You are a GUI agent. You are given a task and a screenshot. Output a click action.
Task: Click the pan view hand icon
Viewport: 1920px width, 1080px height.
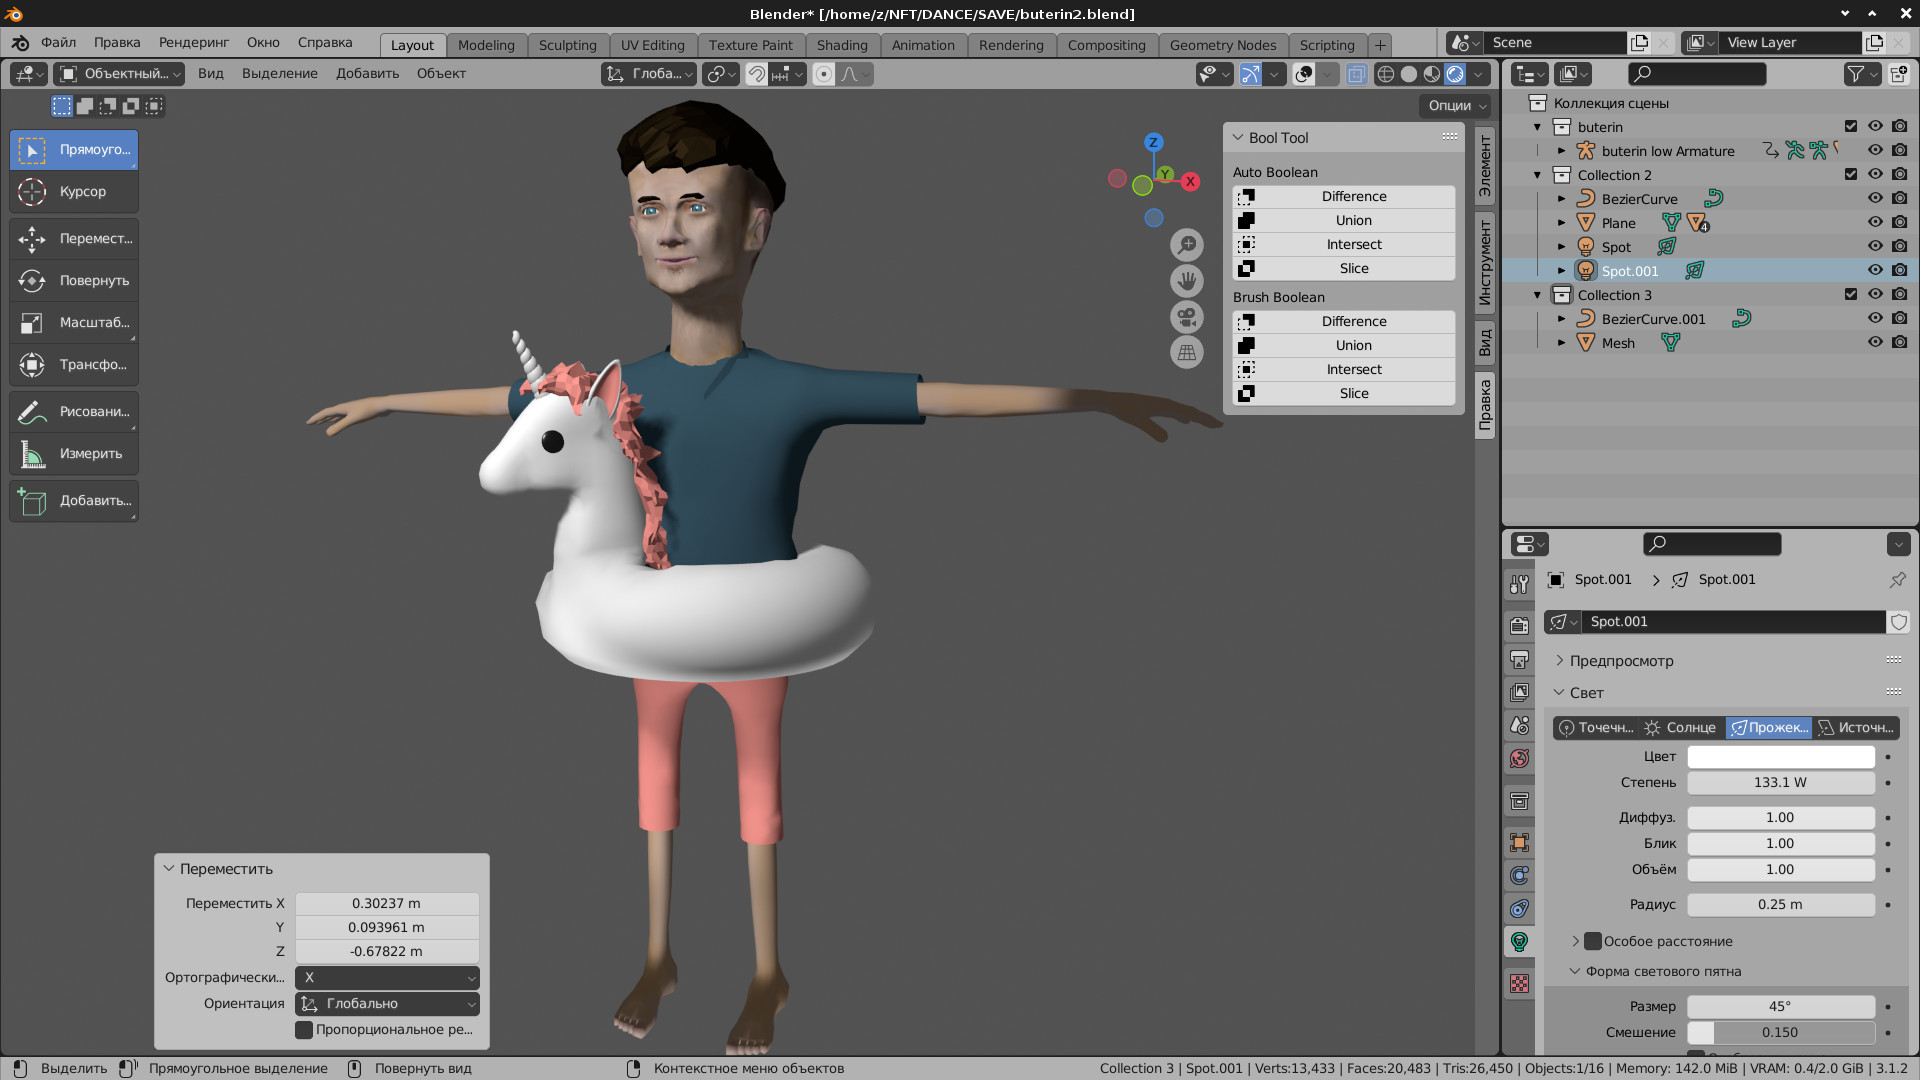pos(1186,281)
